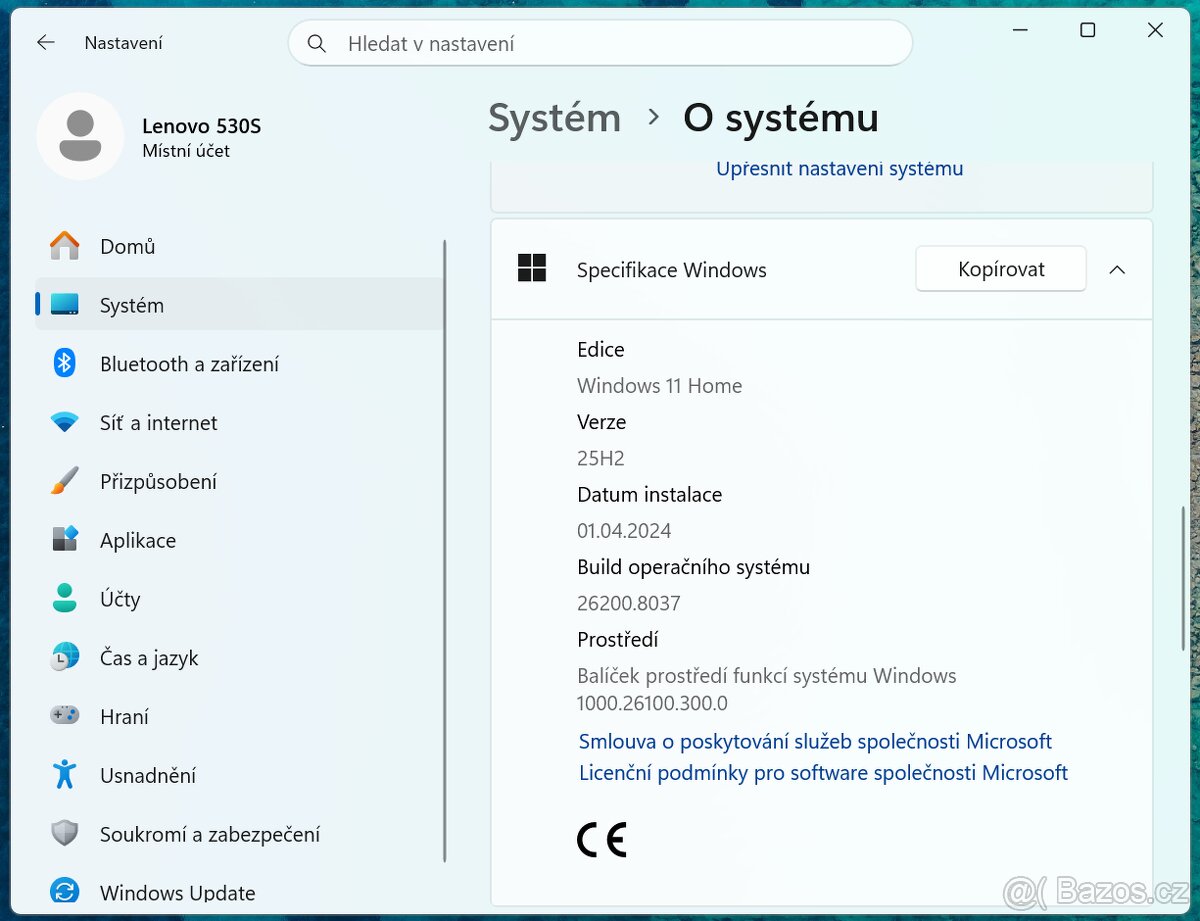Open the Windows Update menu item
1200x921 pixels.
pos(177,892)
